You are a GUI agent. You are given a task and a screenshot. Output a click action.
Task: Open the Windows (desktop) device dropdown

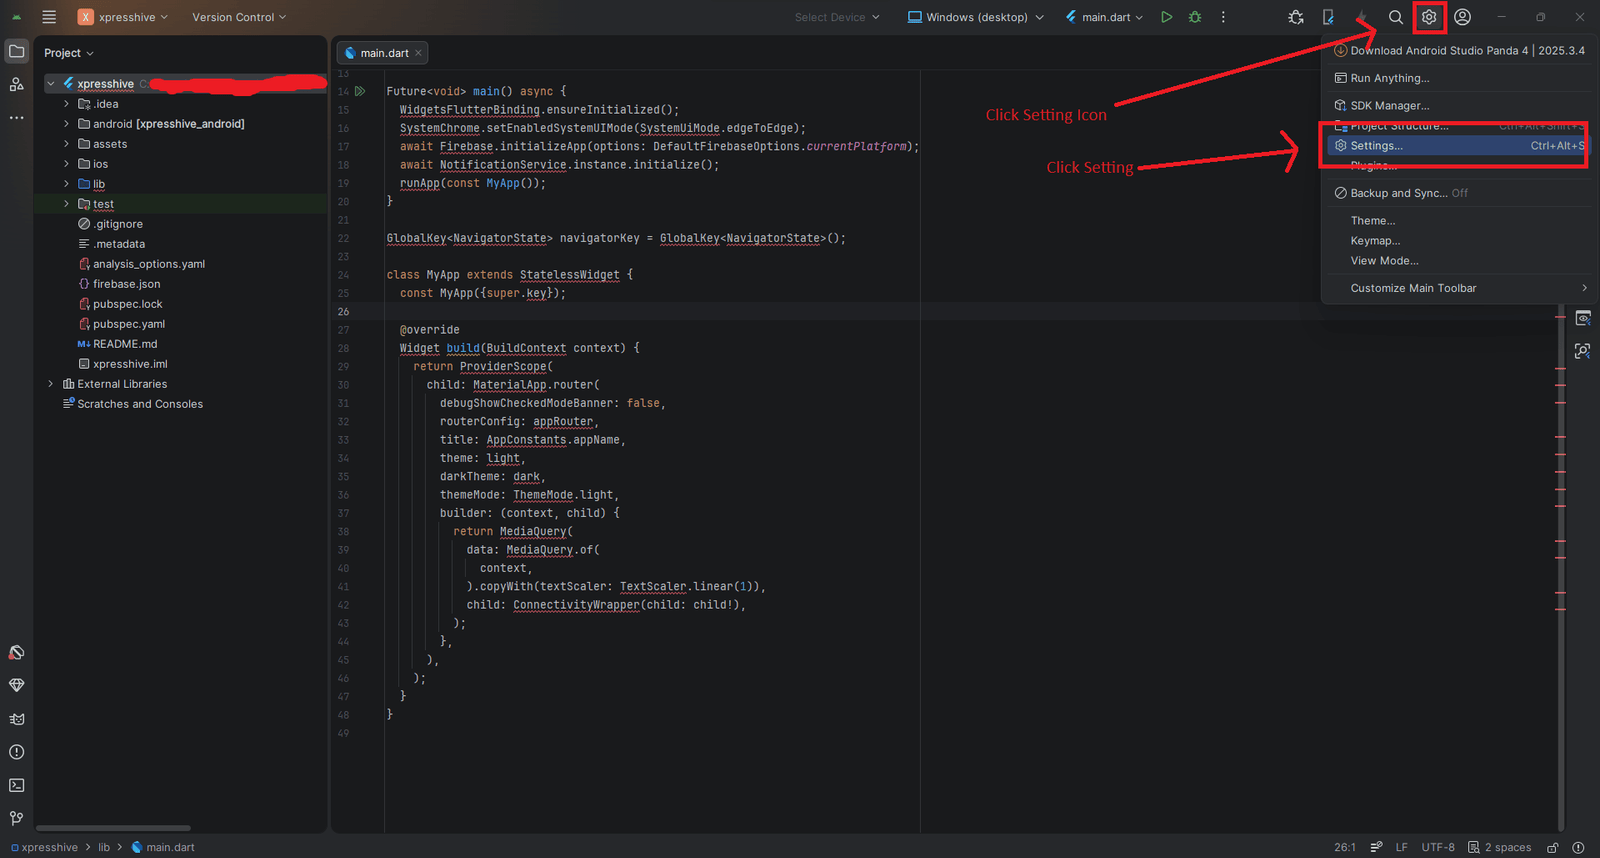(976, 17)
